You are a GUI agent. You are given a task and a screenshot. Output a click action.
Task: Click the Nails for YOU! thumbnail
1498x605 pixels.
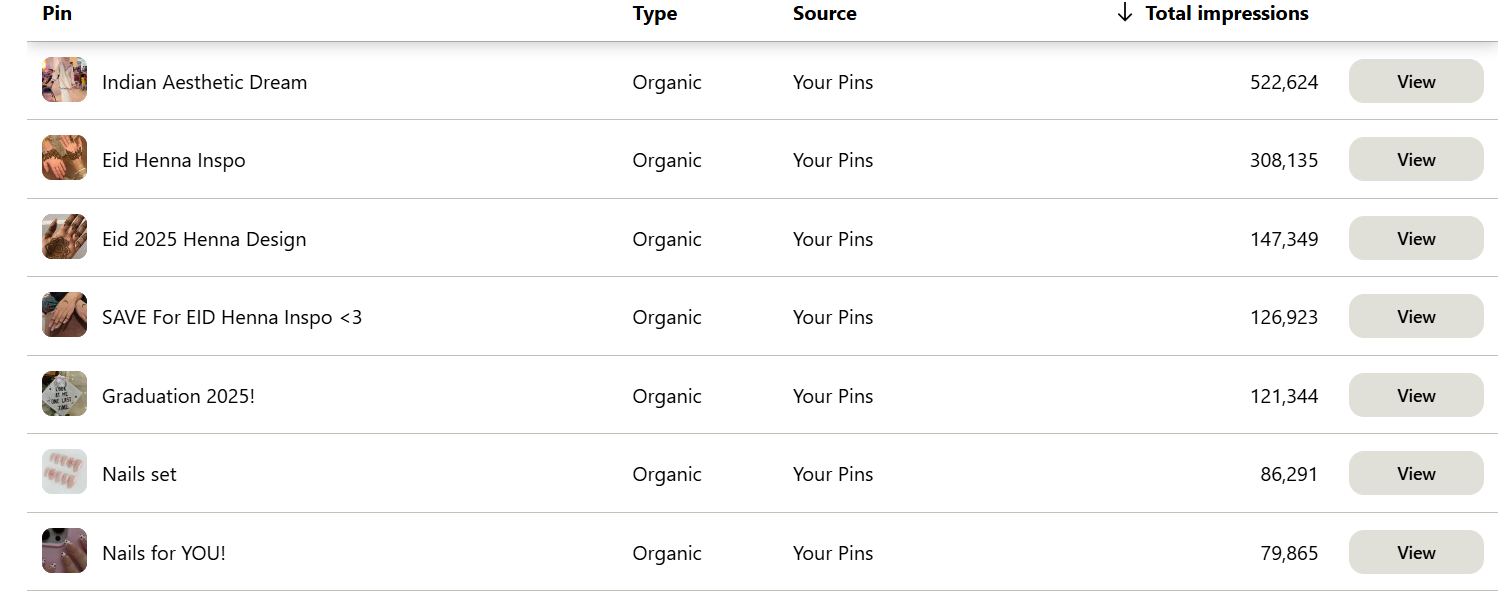pos(64,551)
